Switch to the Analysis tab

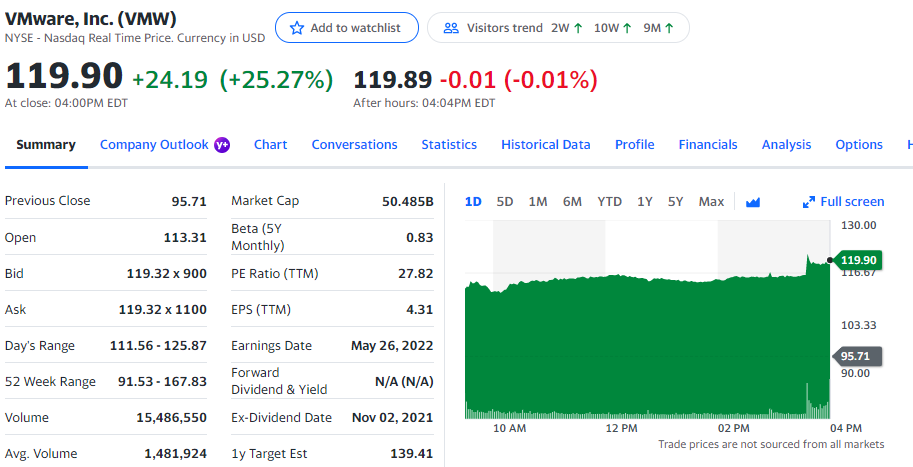point(786,145)
